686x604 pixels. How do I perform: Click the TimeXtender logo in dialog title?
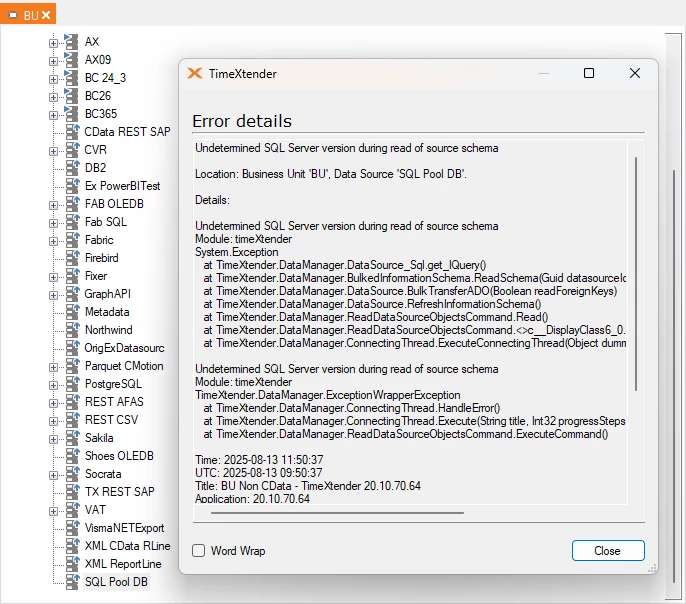pyautogui.click(x=195, y=73)
